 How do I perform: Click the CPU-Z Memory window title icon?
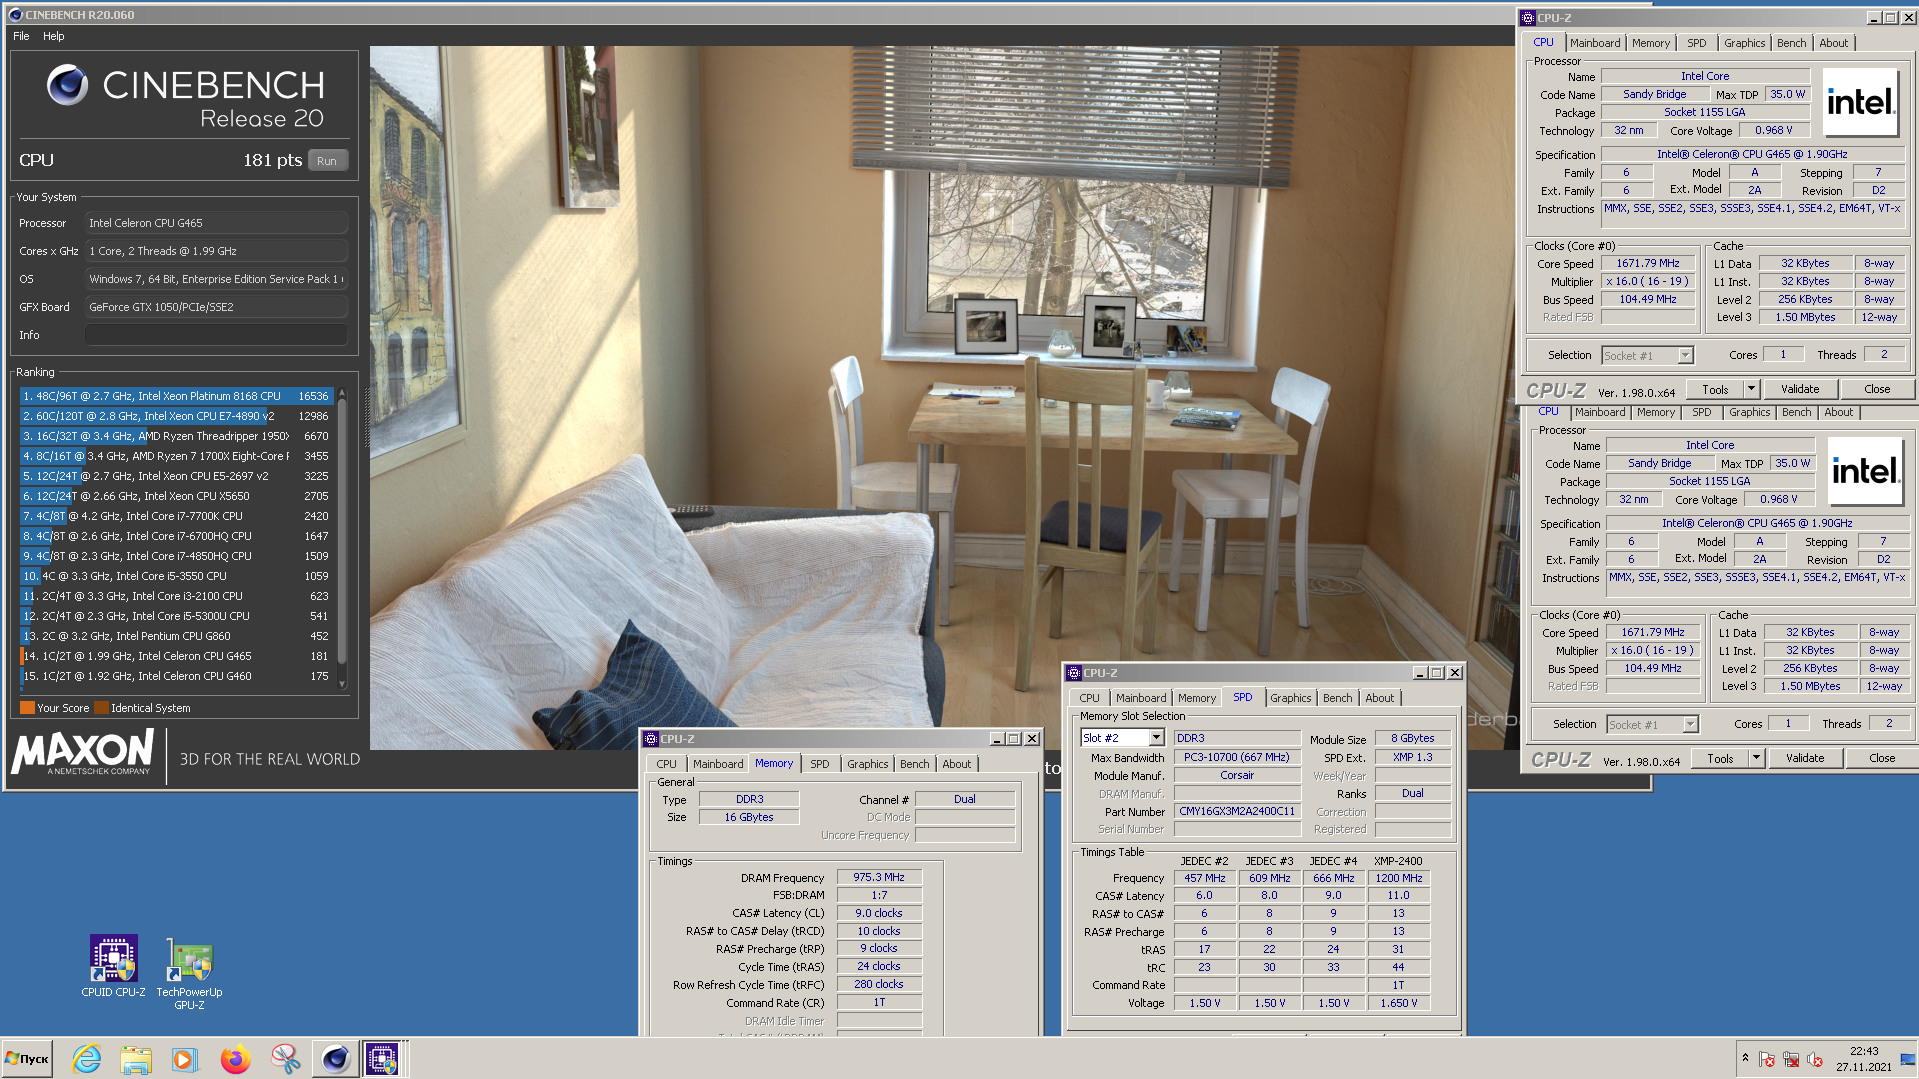(651, 739)
